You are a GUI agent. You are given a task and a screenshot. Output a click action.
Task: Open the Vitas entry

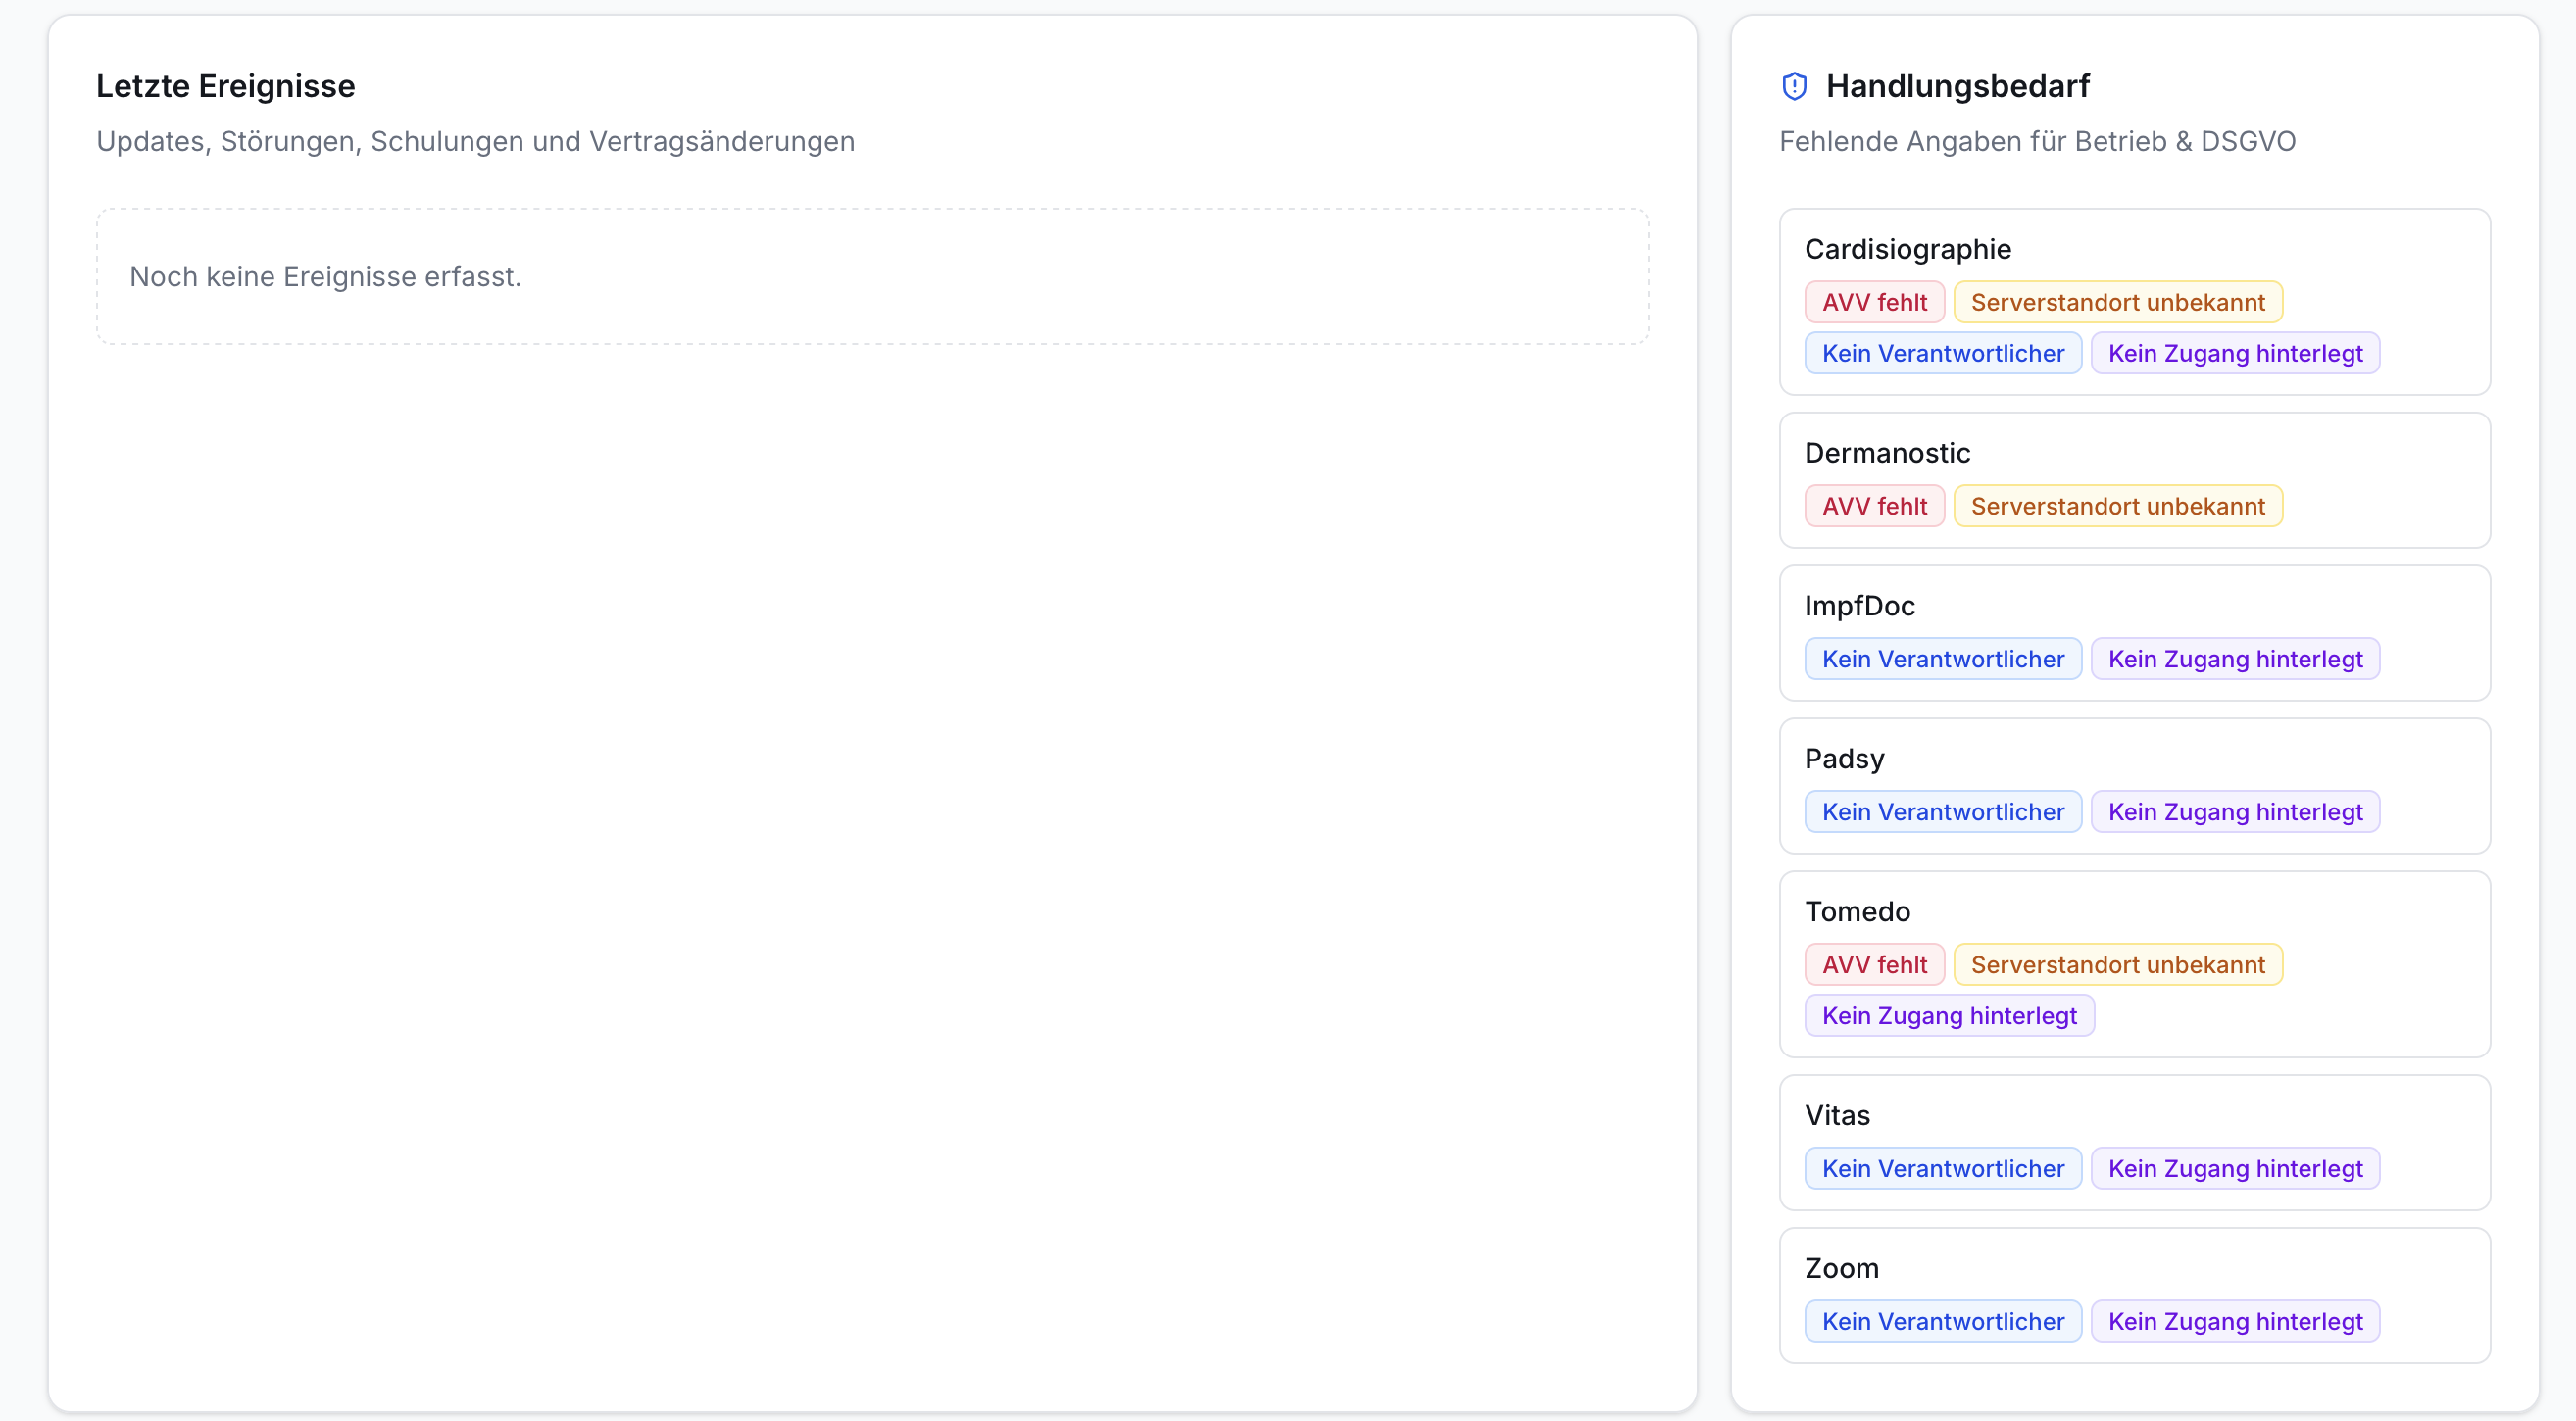point(2134,1143)
